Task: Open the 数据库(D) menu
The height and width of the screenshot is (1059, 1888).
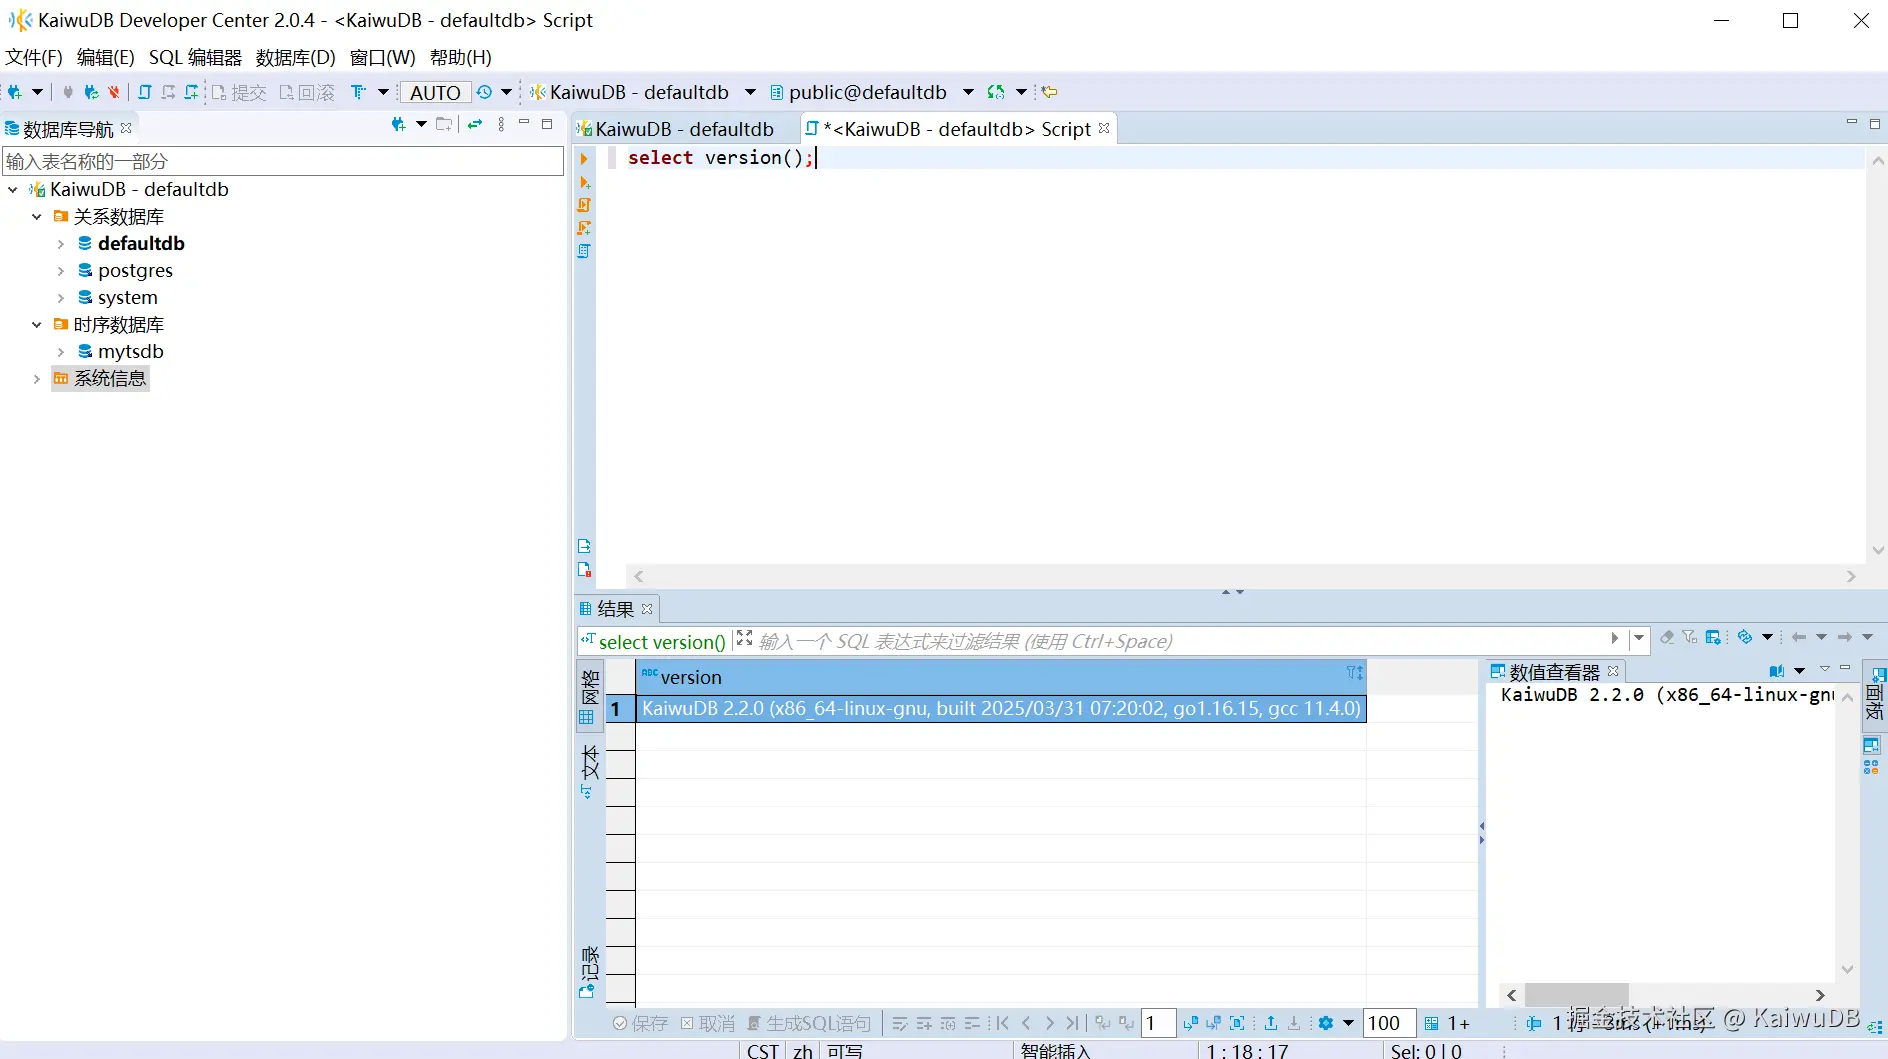Action: tap(296, 57)
